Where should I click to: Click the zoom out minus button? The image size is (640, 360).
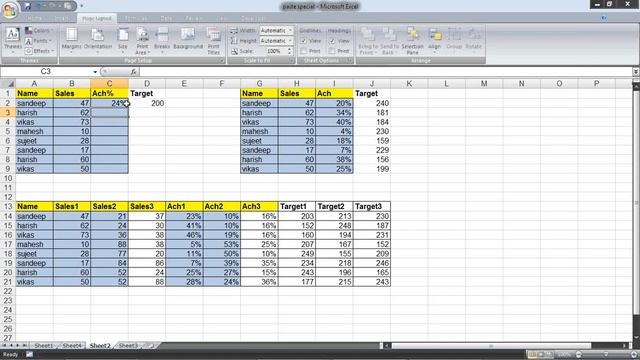(x=579, y=355)
